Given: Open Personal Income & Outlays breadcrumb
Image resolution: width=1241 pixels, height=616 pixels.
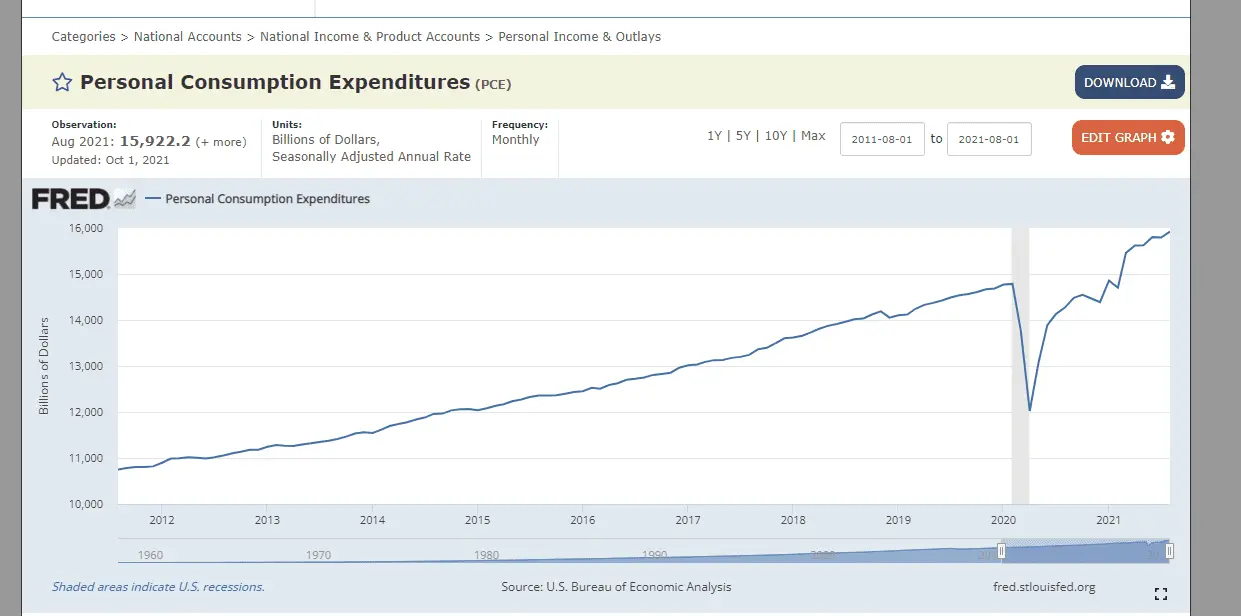Looking at the screenshot, I should pos(579,37).
